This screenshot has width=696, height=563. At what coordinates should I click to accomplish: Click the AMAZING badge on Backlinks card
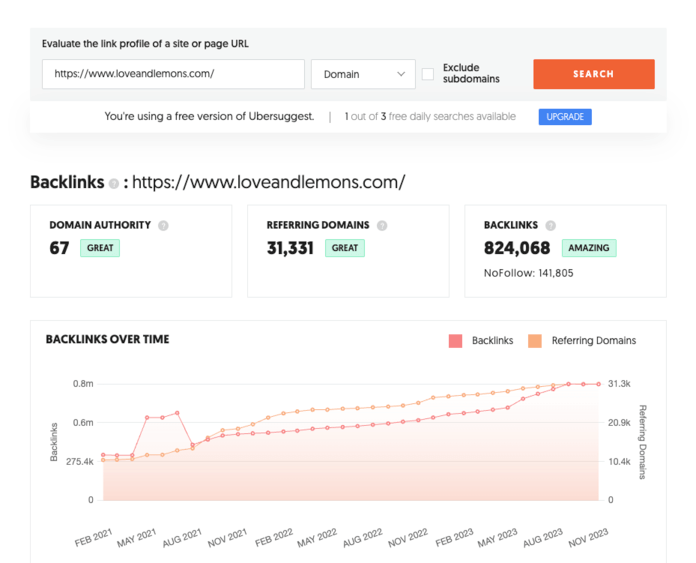point(588,248)
